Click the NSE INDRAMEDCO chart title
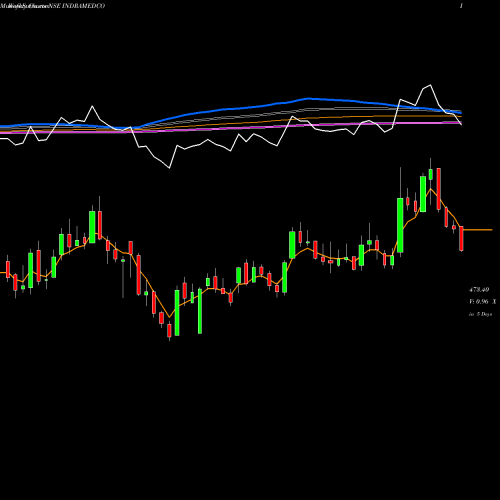The image size is (500, 500). pos(77,6)
